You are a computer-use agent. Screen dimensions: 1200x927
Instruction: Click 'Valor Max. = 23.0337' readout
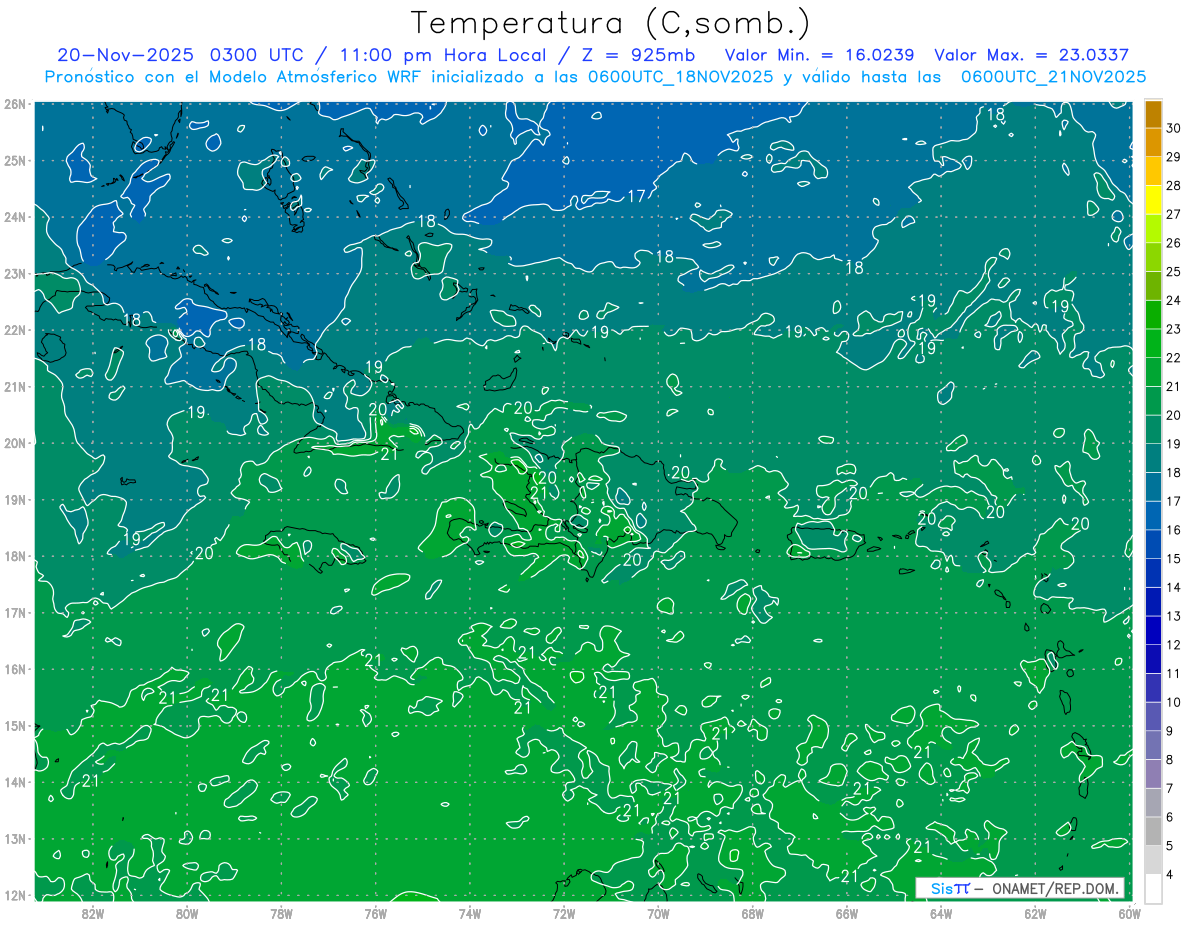(x=1031, y=55)
